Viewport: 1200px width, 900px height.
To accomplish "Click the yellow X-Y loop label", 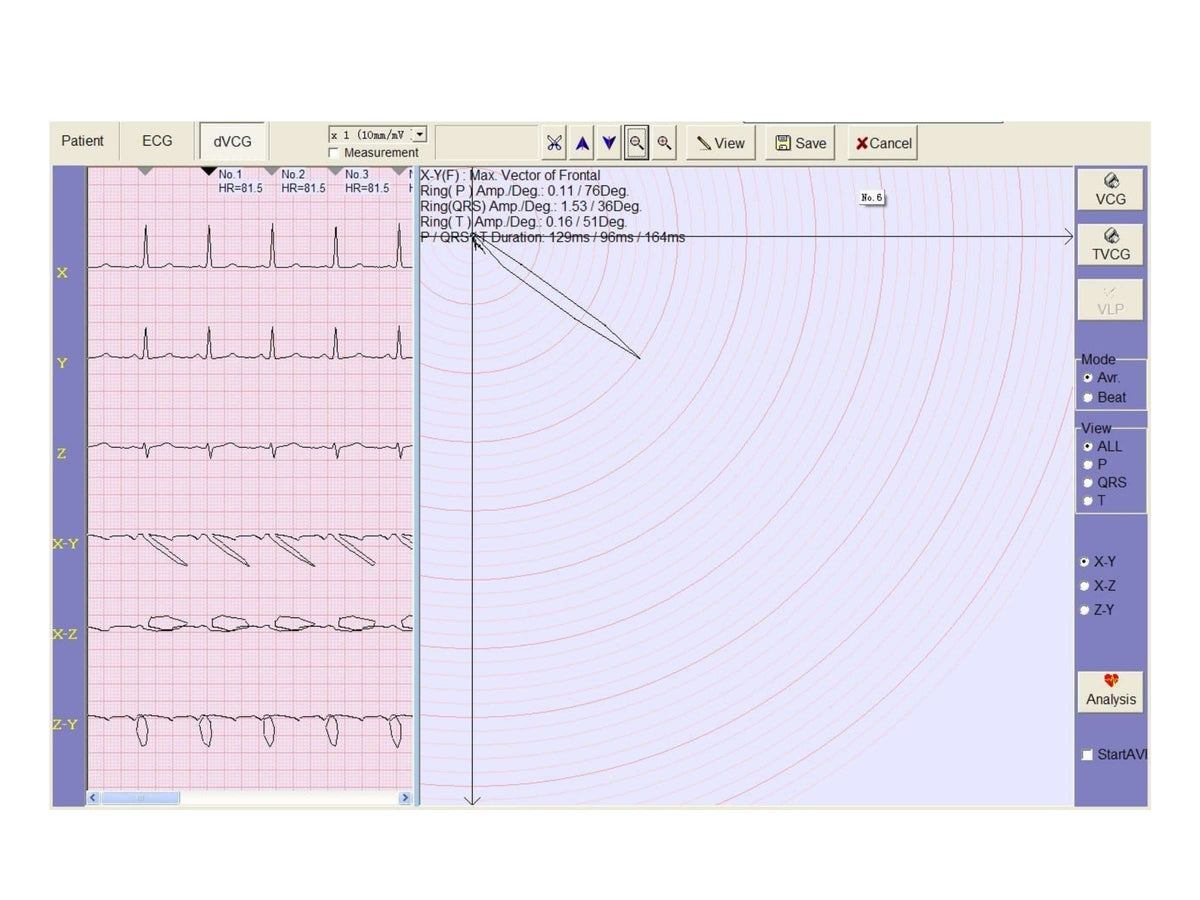I will 66,544.
